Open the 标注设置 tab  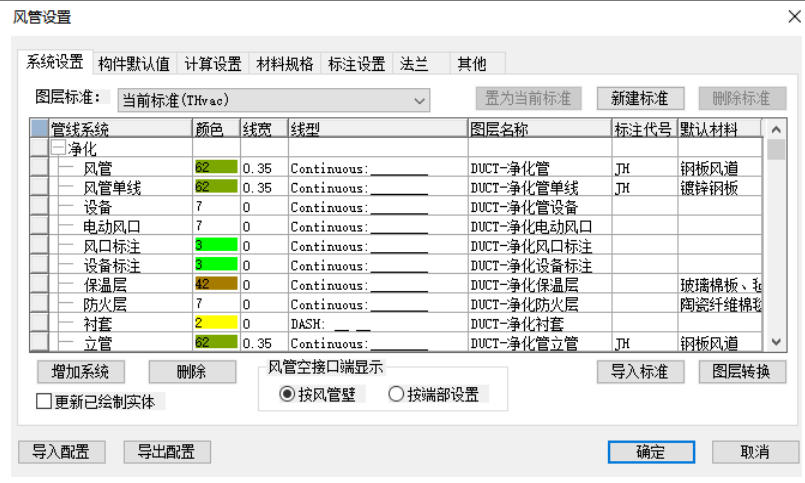pos(357,64)
